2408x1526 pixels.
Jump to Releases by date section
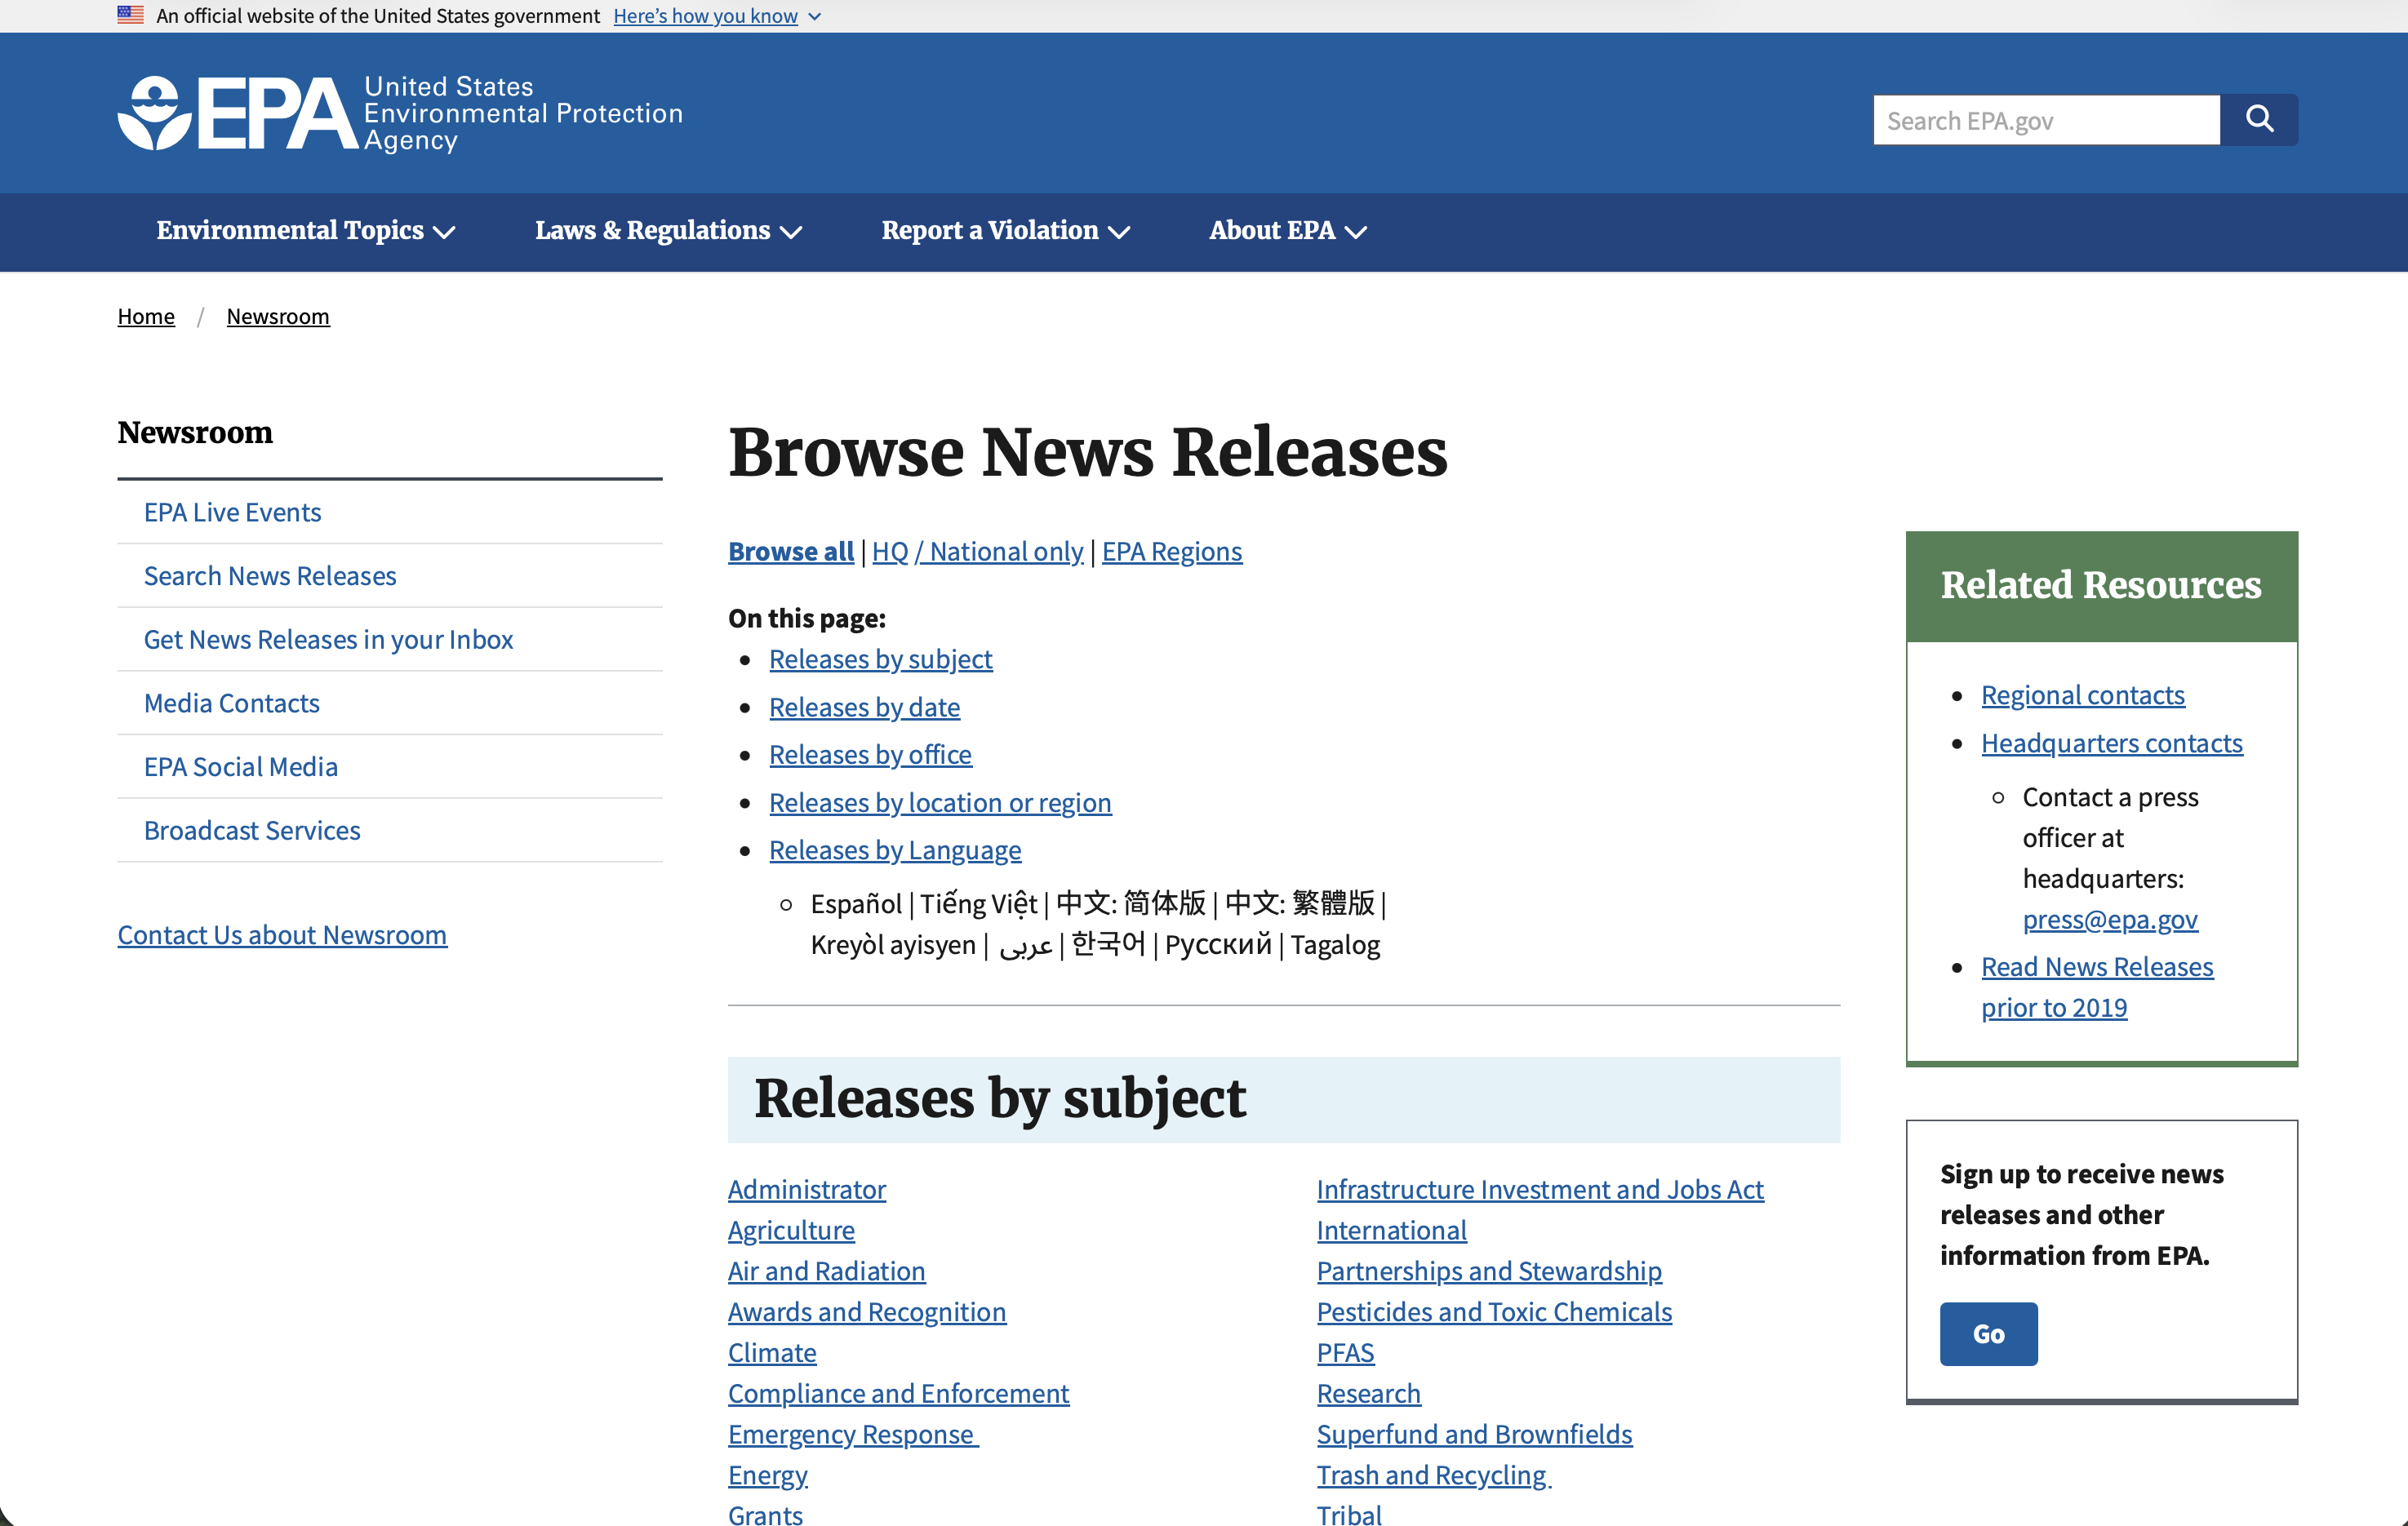(x=864, y=707)
